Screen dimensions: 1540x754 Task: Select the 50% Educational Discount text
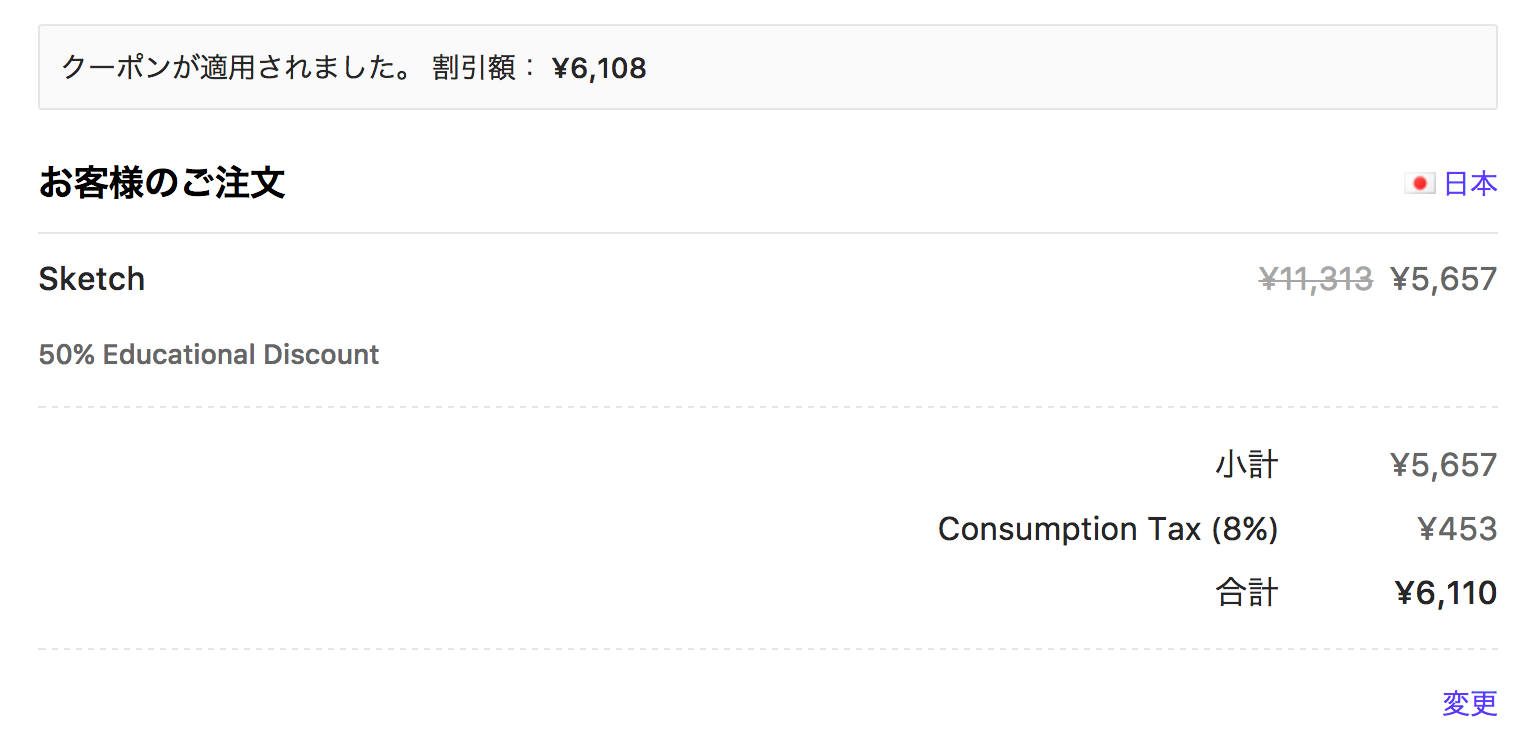[x=209, y=355]
